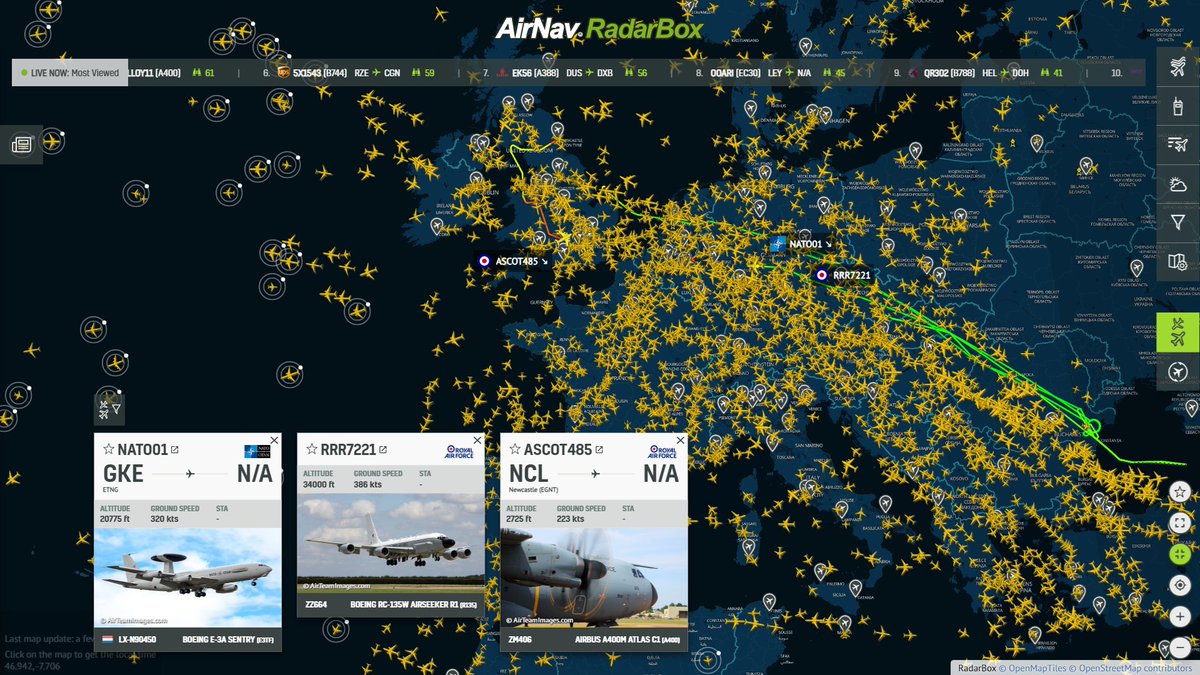Zoom in with the plus button

[x=1180, y=617]
